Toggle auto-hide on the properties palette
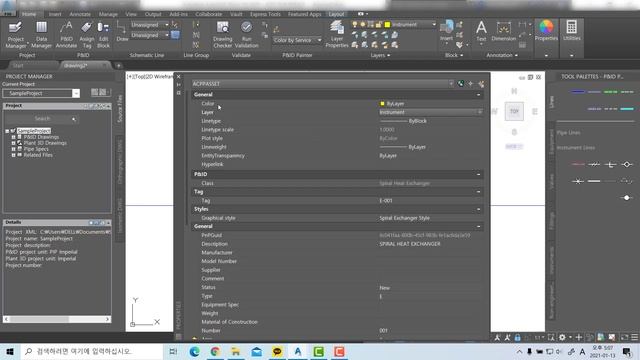The width and height of the screenshot is (640, 360). point(178,84)
